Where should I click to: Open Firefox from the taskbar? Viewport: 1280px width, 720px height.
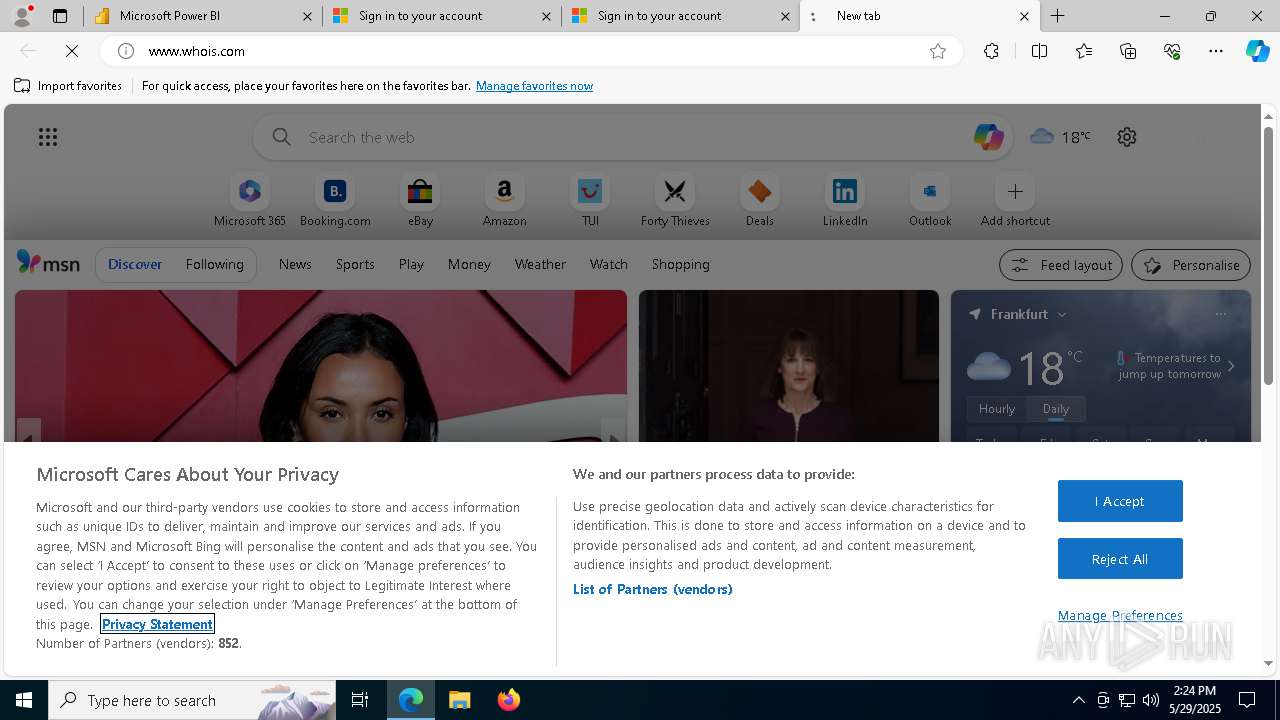pyautogui.click(x=509, y=700)
